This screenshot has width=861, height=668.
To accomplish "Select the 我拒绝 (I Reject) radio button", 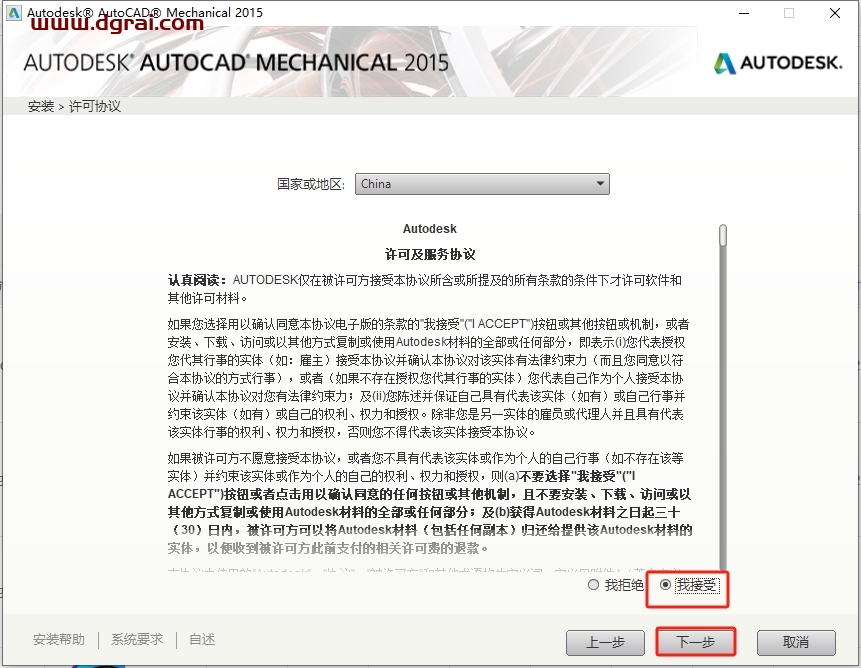I will click(593, 585).
